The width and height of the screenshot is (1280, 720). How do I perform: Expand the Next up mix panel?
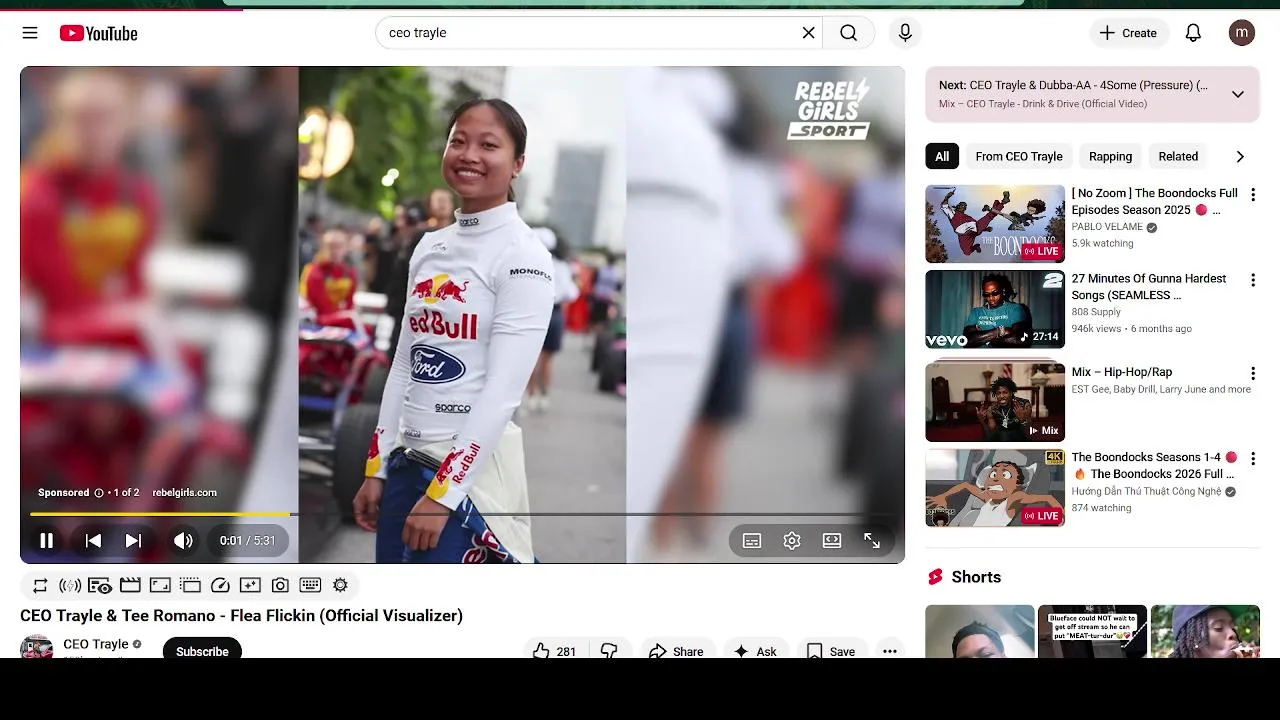click(1238, 94)
